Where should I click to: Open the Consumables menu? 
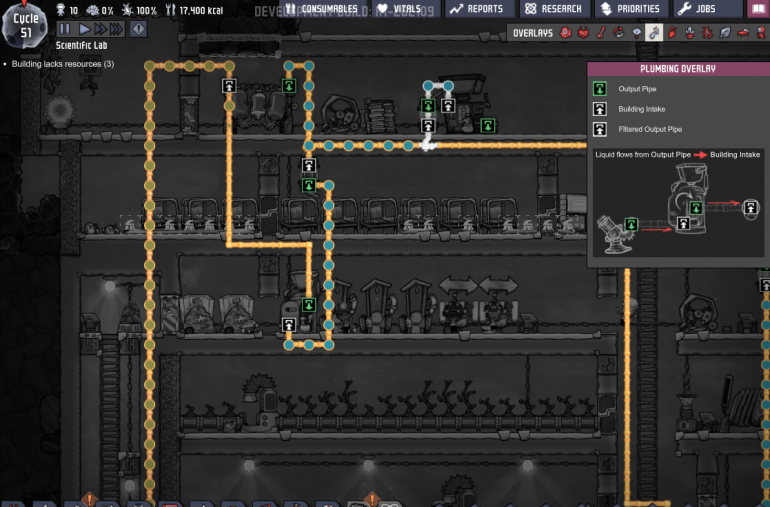(x=320, y=9)
